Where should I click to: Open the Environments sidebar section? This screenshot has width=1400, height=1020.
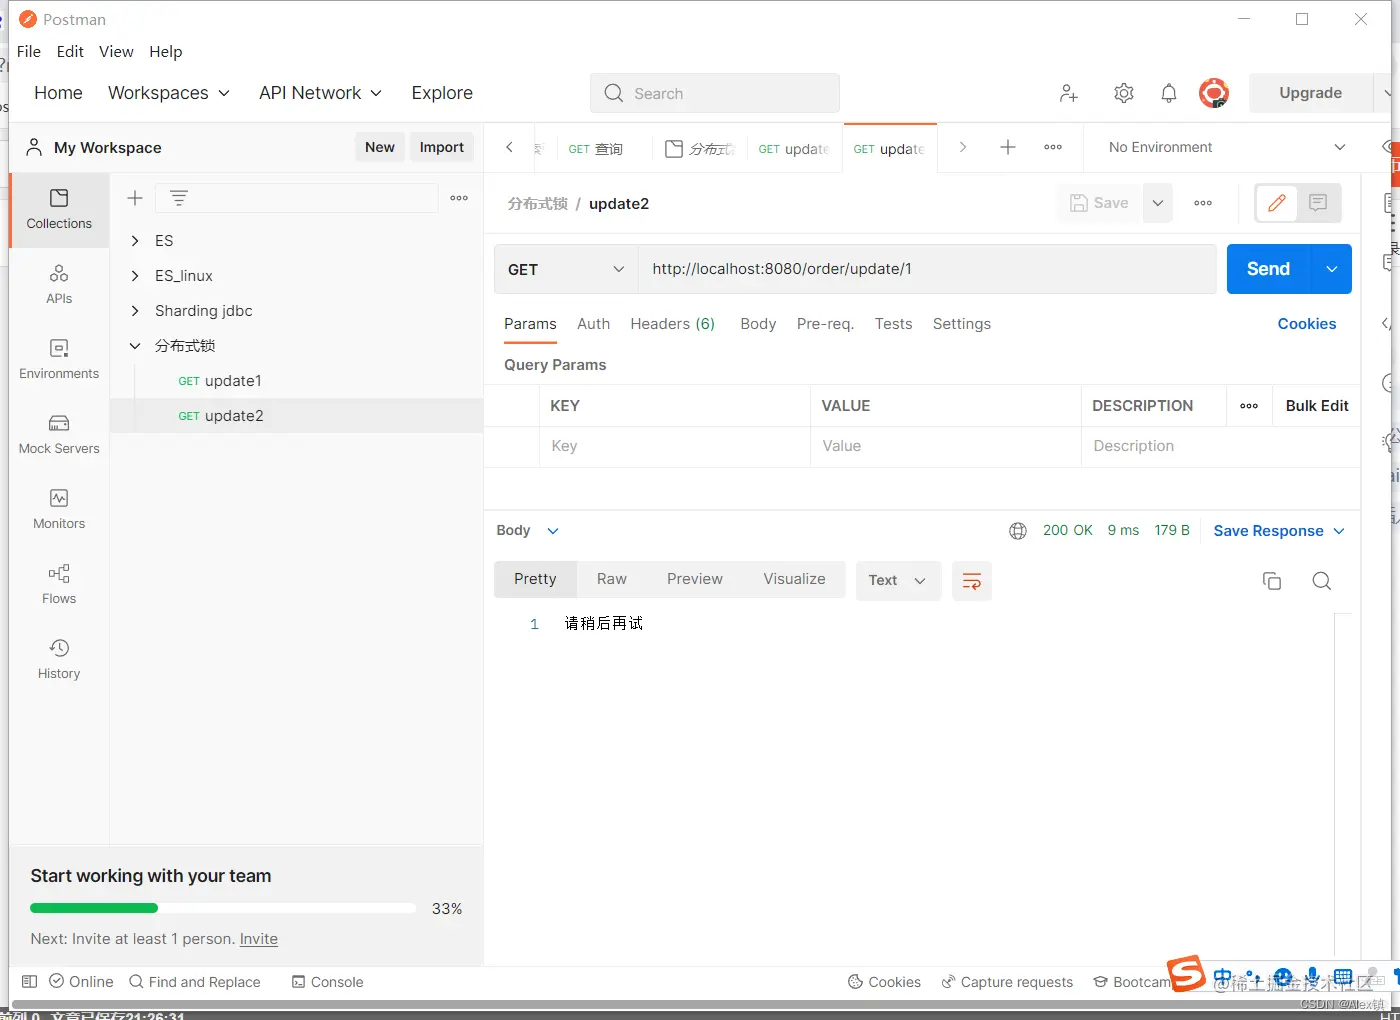pyautogui.click(x=59, y=359)
